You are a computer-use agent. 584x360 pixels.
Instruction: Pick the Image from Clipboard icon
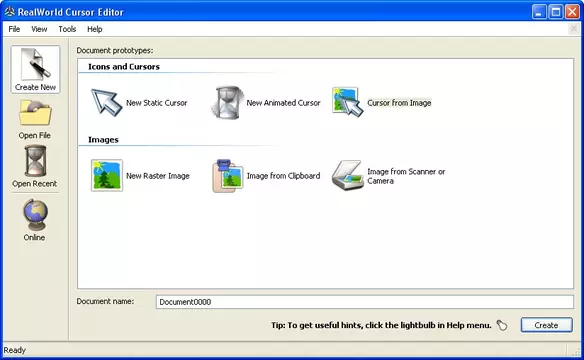228,176
